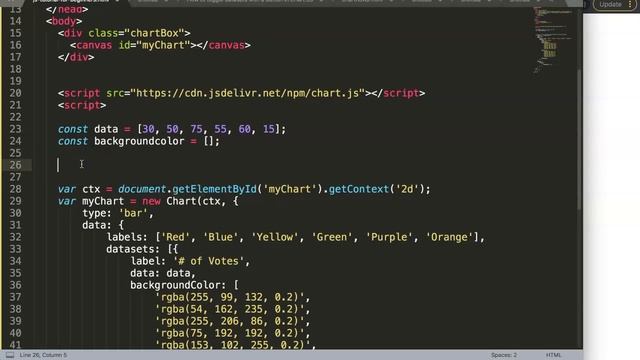
Task: Click the value 30 in the data array
Action: [148, 129]
